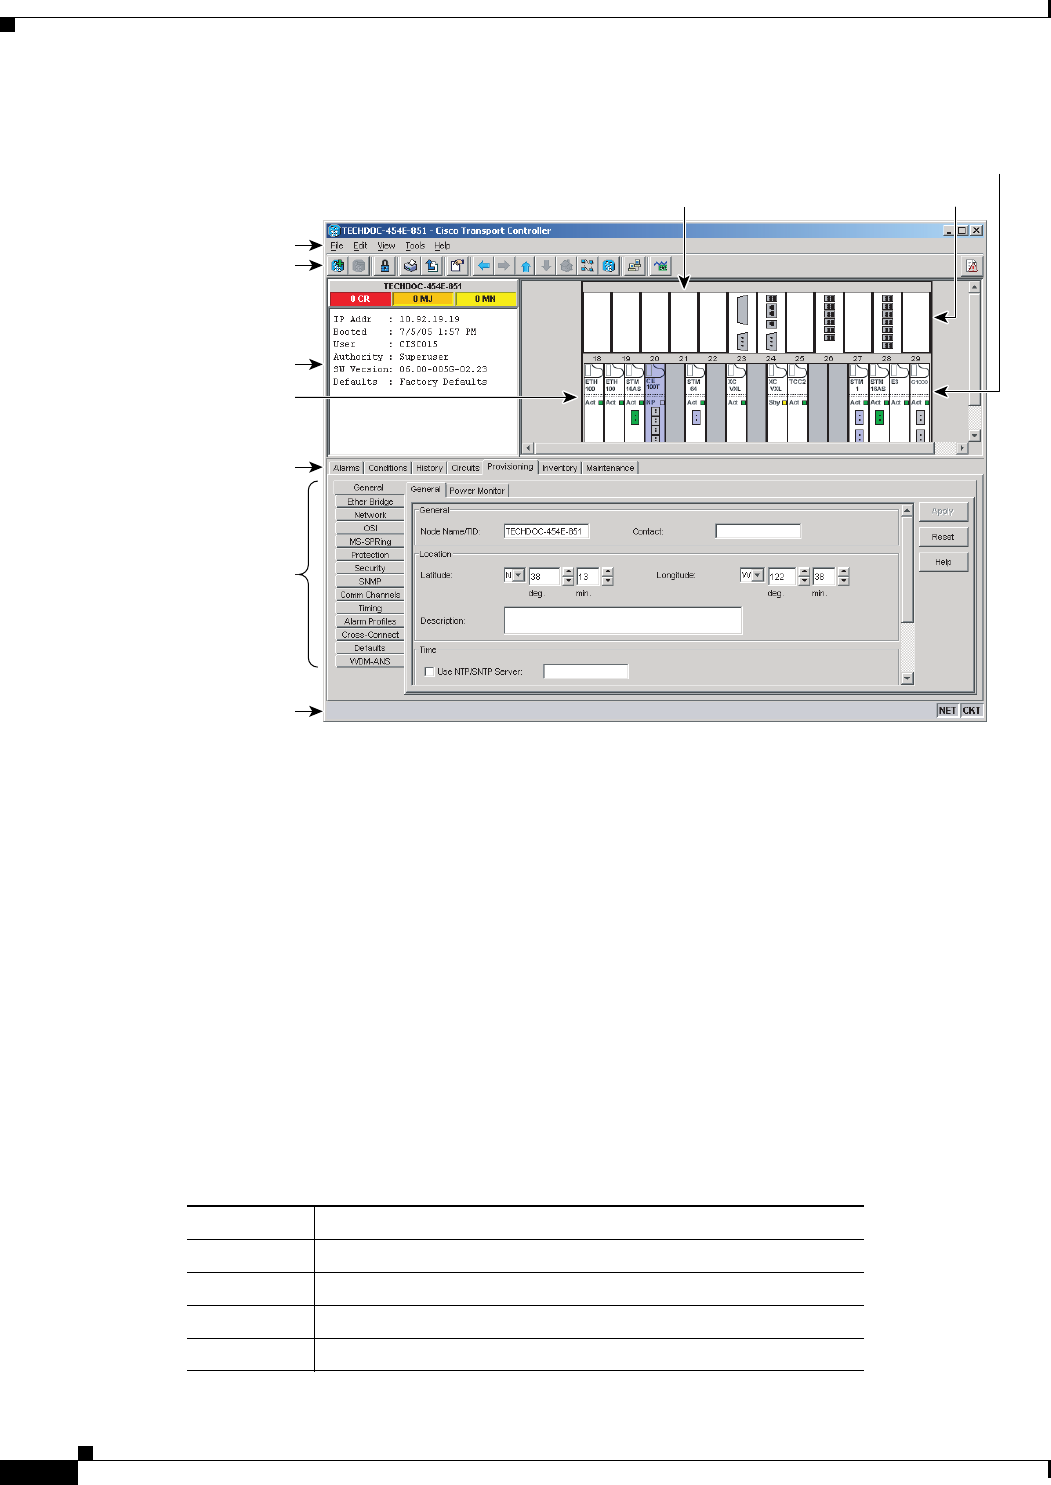Select the TCC2 card in slot 25
1051x1485 pixels.
pyautogui.click(x=797, y=403)
